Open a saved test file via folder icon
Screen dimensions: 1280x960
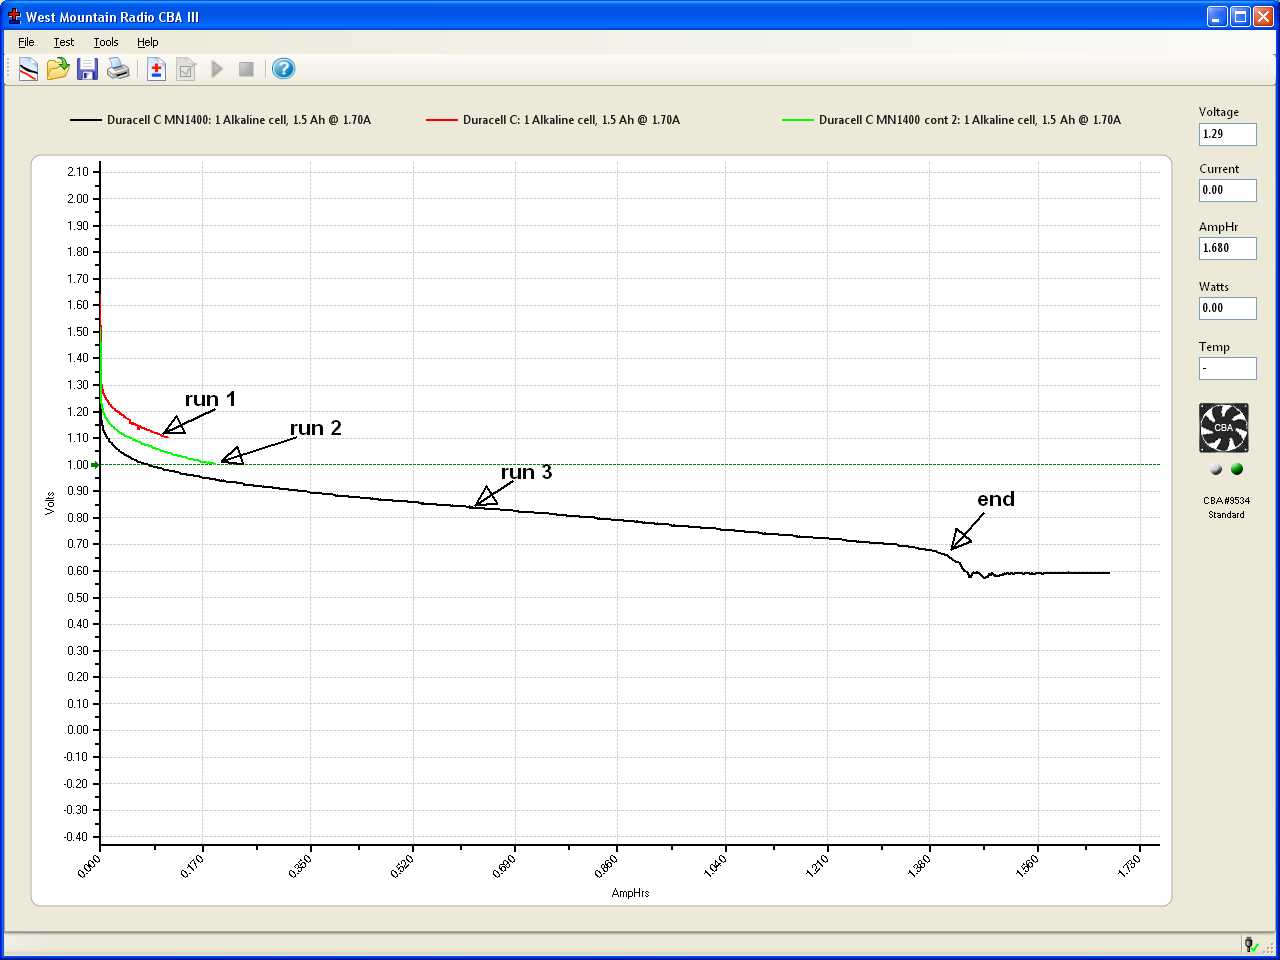(x=58, y=69)
